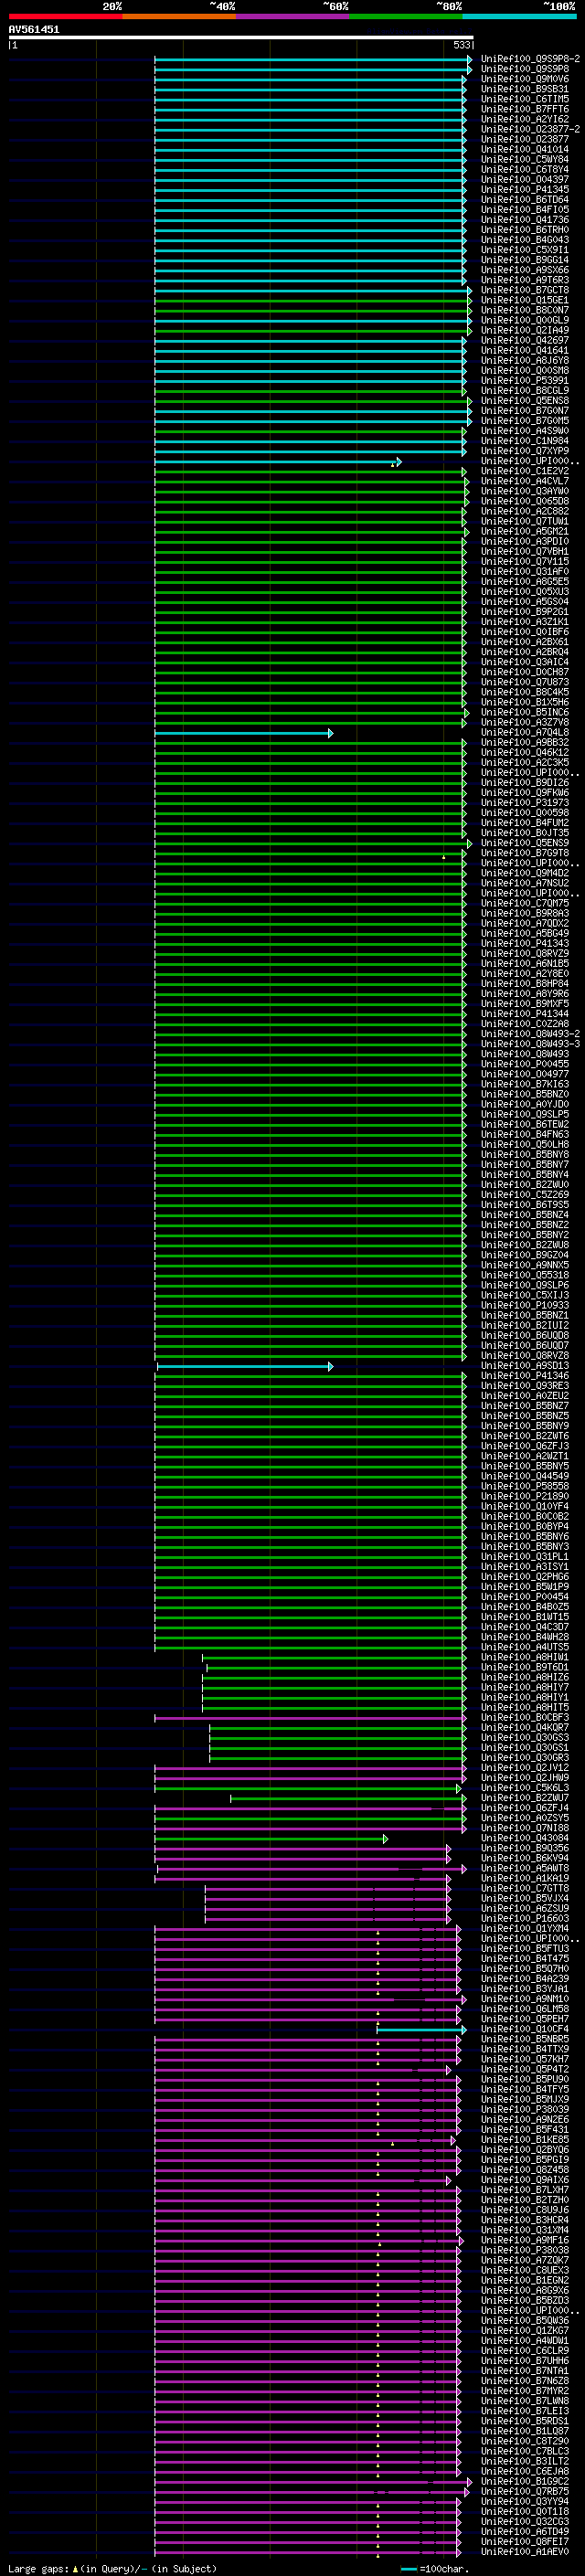Click the short green alignment bar for Q43084

tap(271, 1838)
